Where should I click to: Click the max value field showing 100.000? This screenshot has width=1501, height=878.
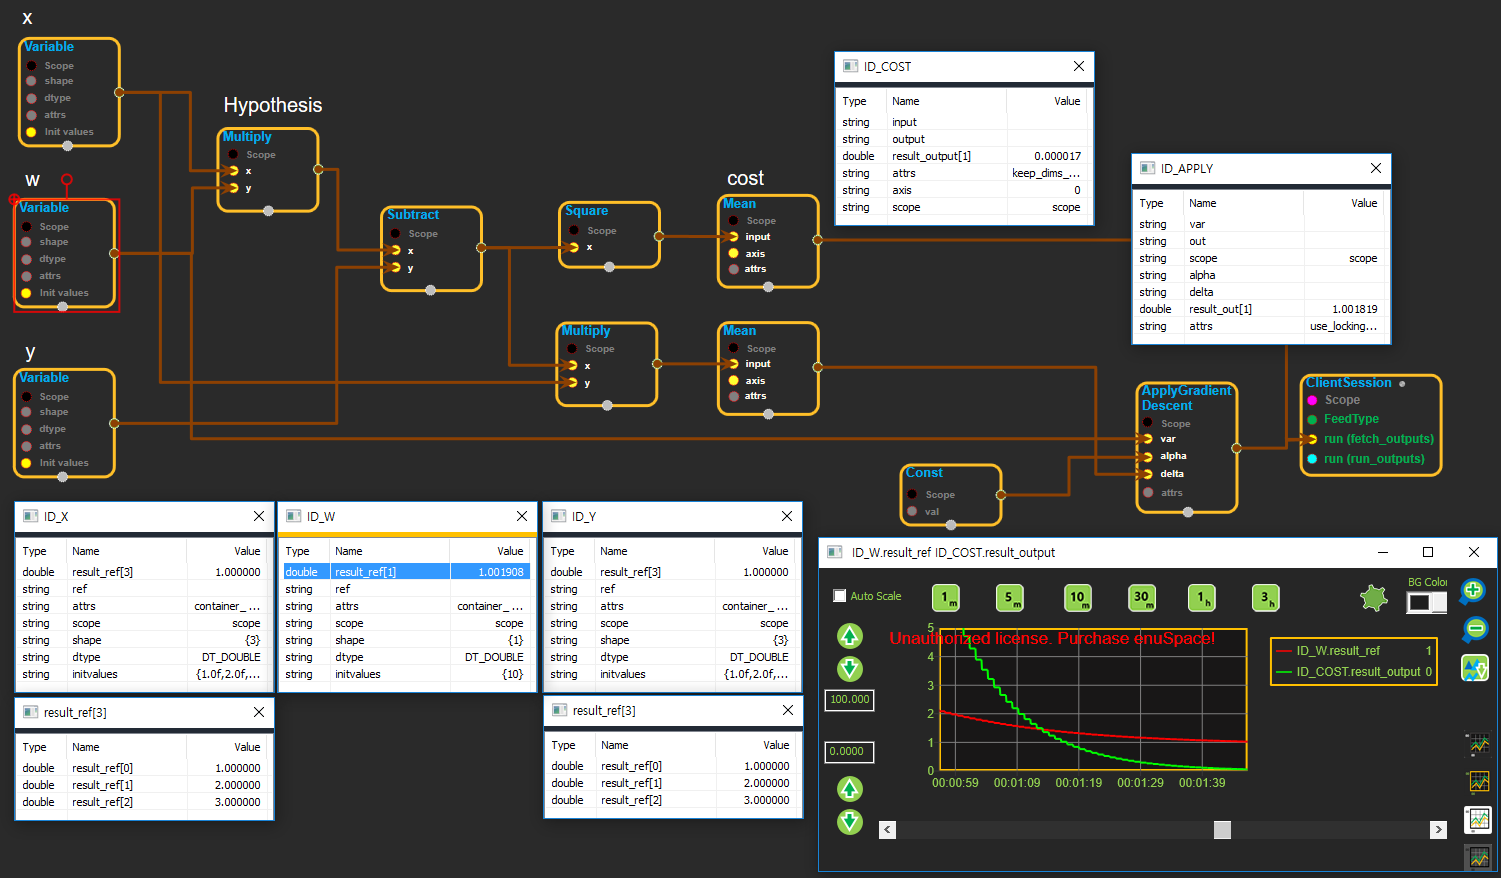tap(849, 700)
